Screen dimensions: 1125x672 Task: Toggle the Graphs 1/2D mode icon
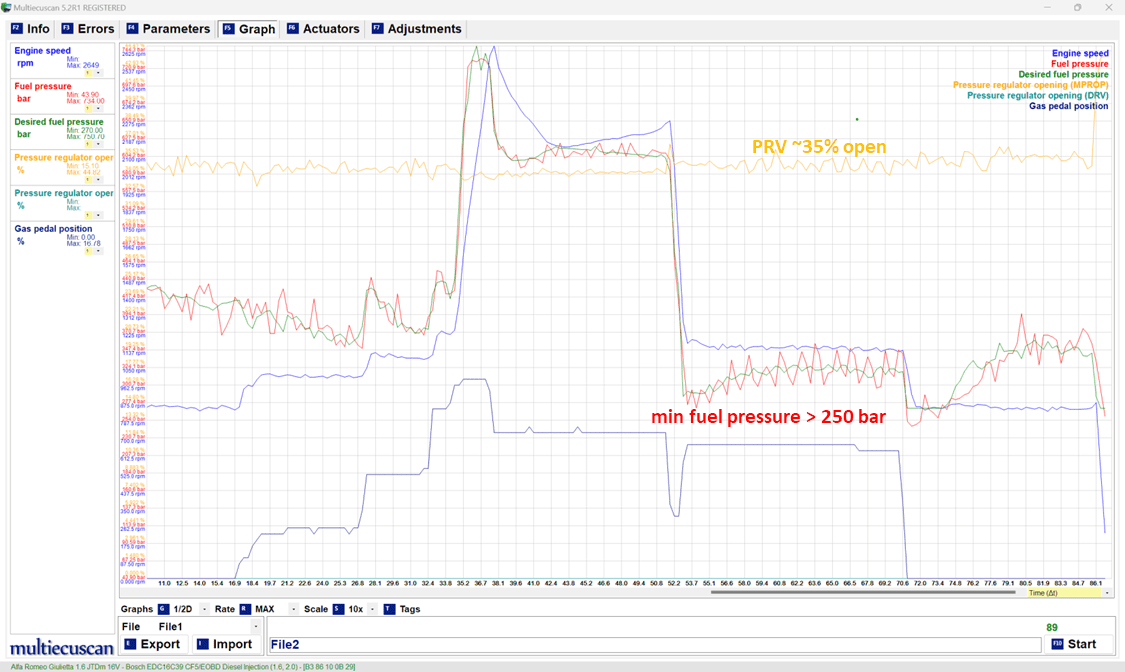163,609
